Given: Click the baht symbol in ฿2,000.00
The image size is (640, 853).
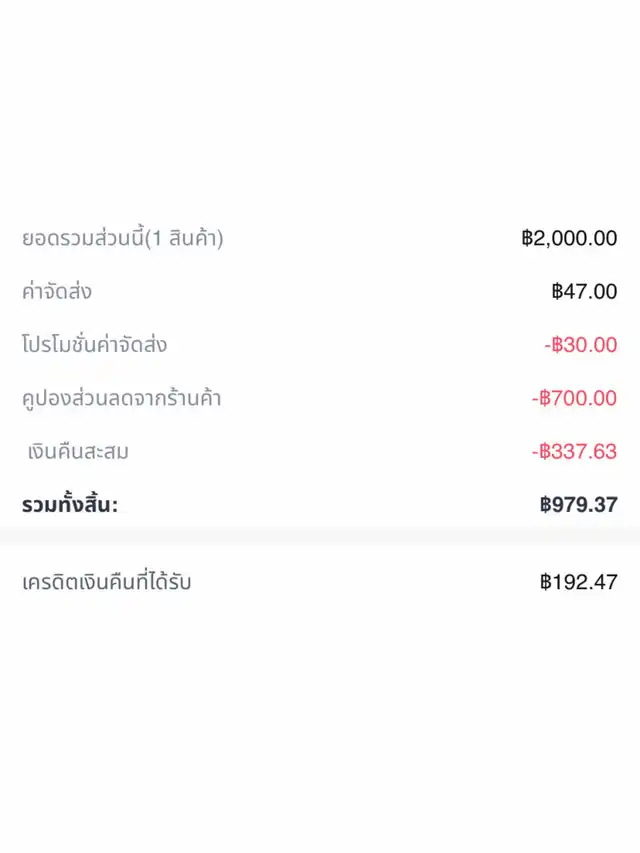Looking at the screenshot, I should 528,239.
